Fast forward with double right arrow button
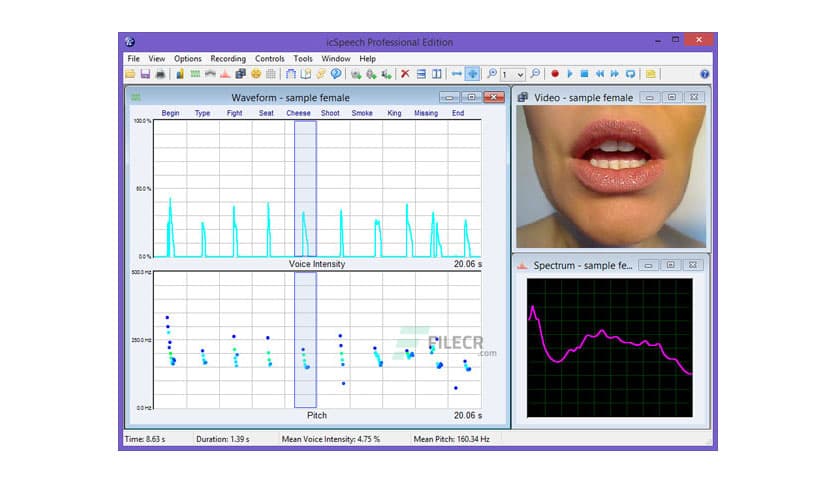The image size is (836, 484). [615, 74]
